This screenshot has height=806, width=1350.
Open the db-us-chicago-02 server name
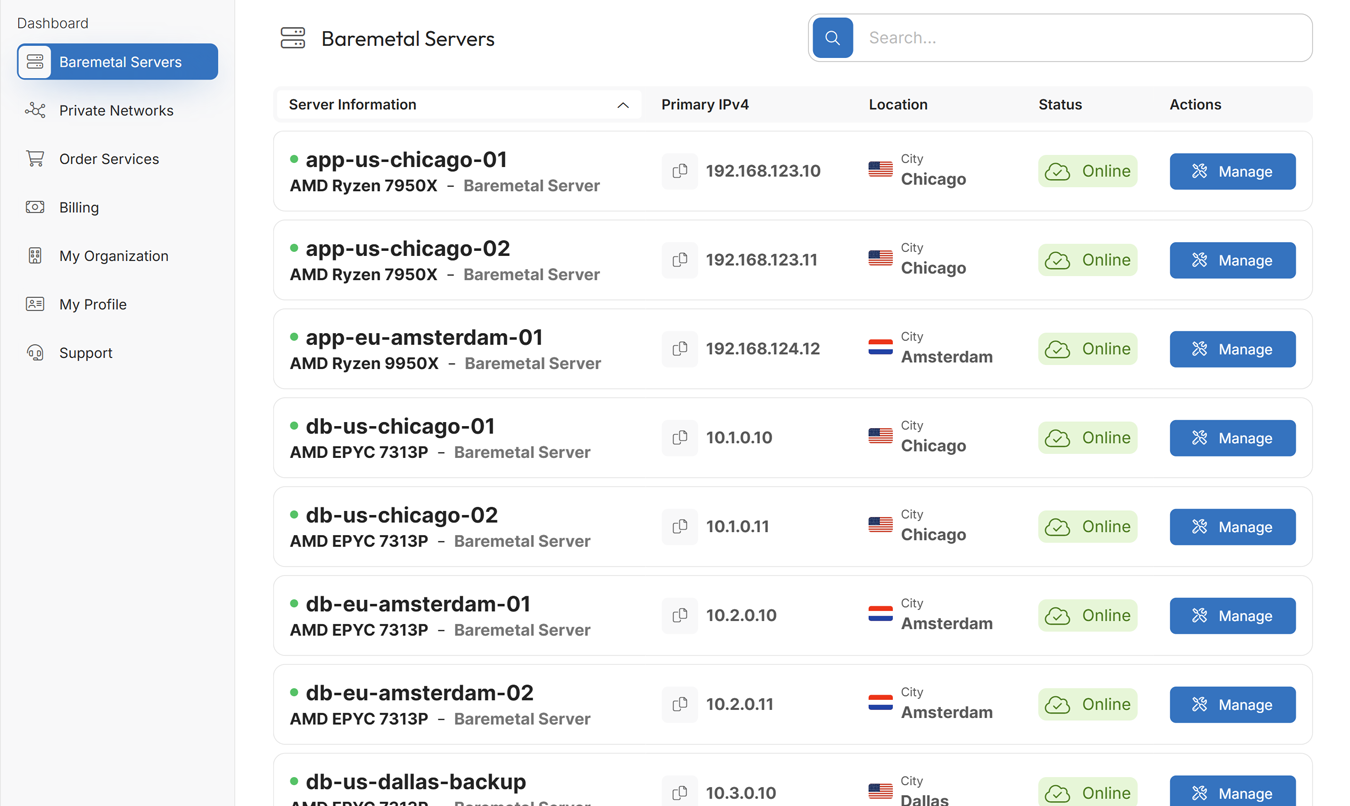(401, 515)
